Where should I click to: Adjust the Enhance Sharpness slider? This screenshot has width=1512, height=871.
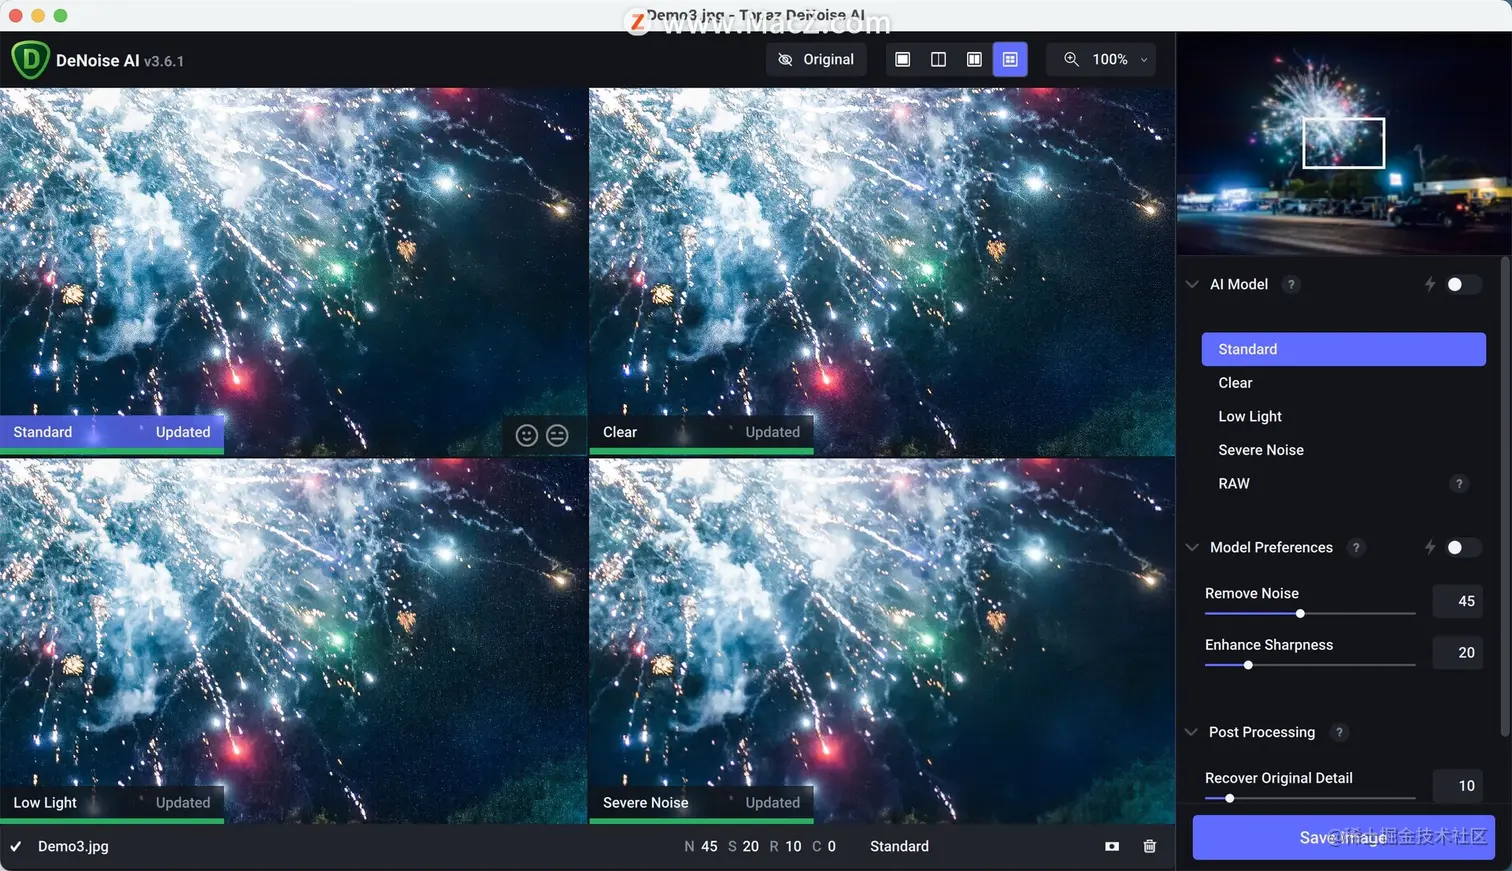1310,665
